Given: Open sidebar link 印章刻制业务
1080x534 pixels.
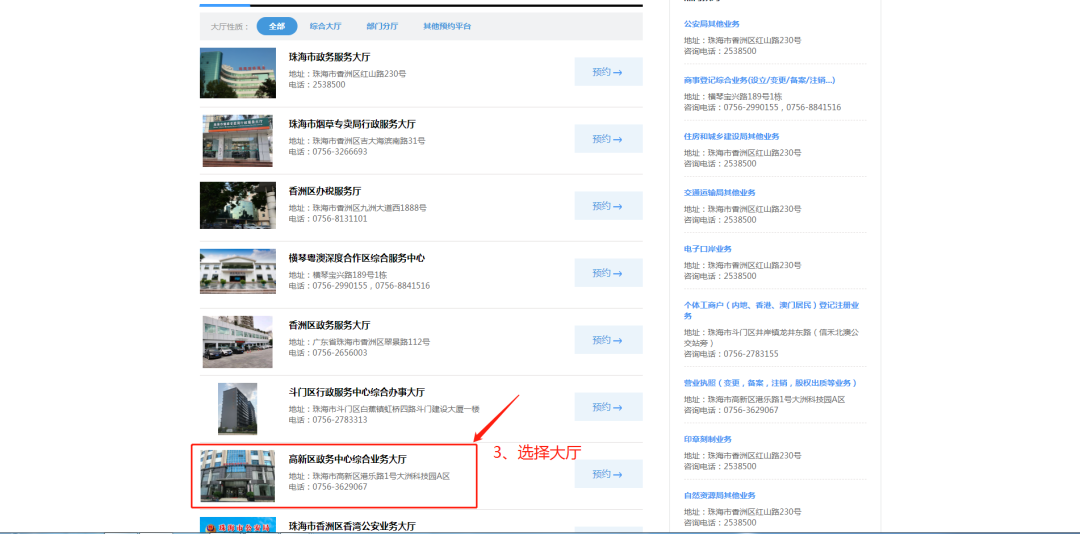Looking at the screenshot, I should [707, 439].
